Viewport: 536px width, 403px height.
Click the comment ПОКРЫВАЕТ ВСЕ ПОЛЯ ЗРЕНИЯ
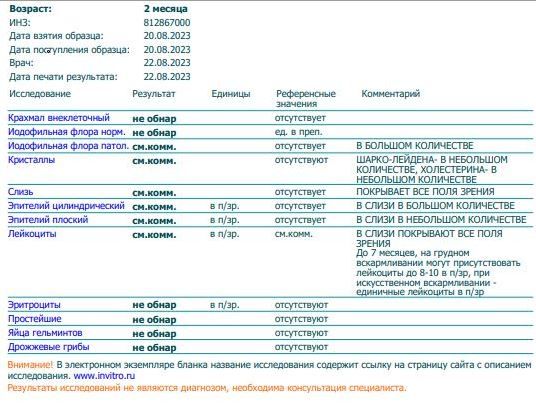425,192
